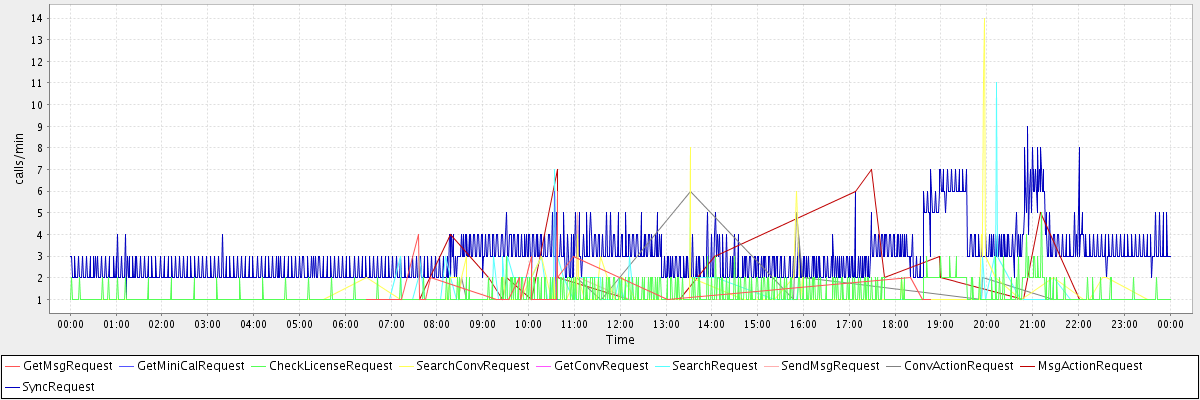Click the 06:00 time axis label
Screen dimensions: 1200x400
[x=345, y=324]
